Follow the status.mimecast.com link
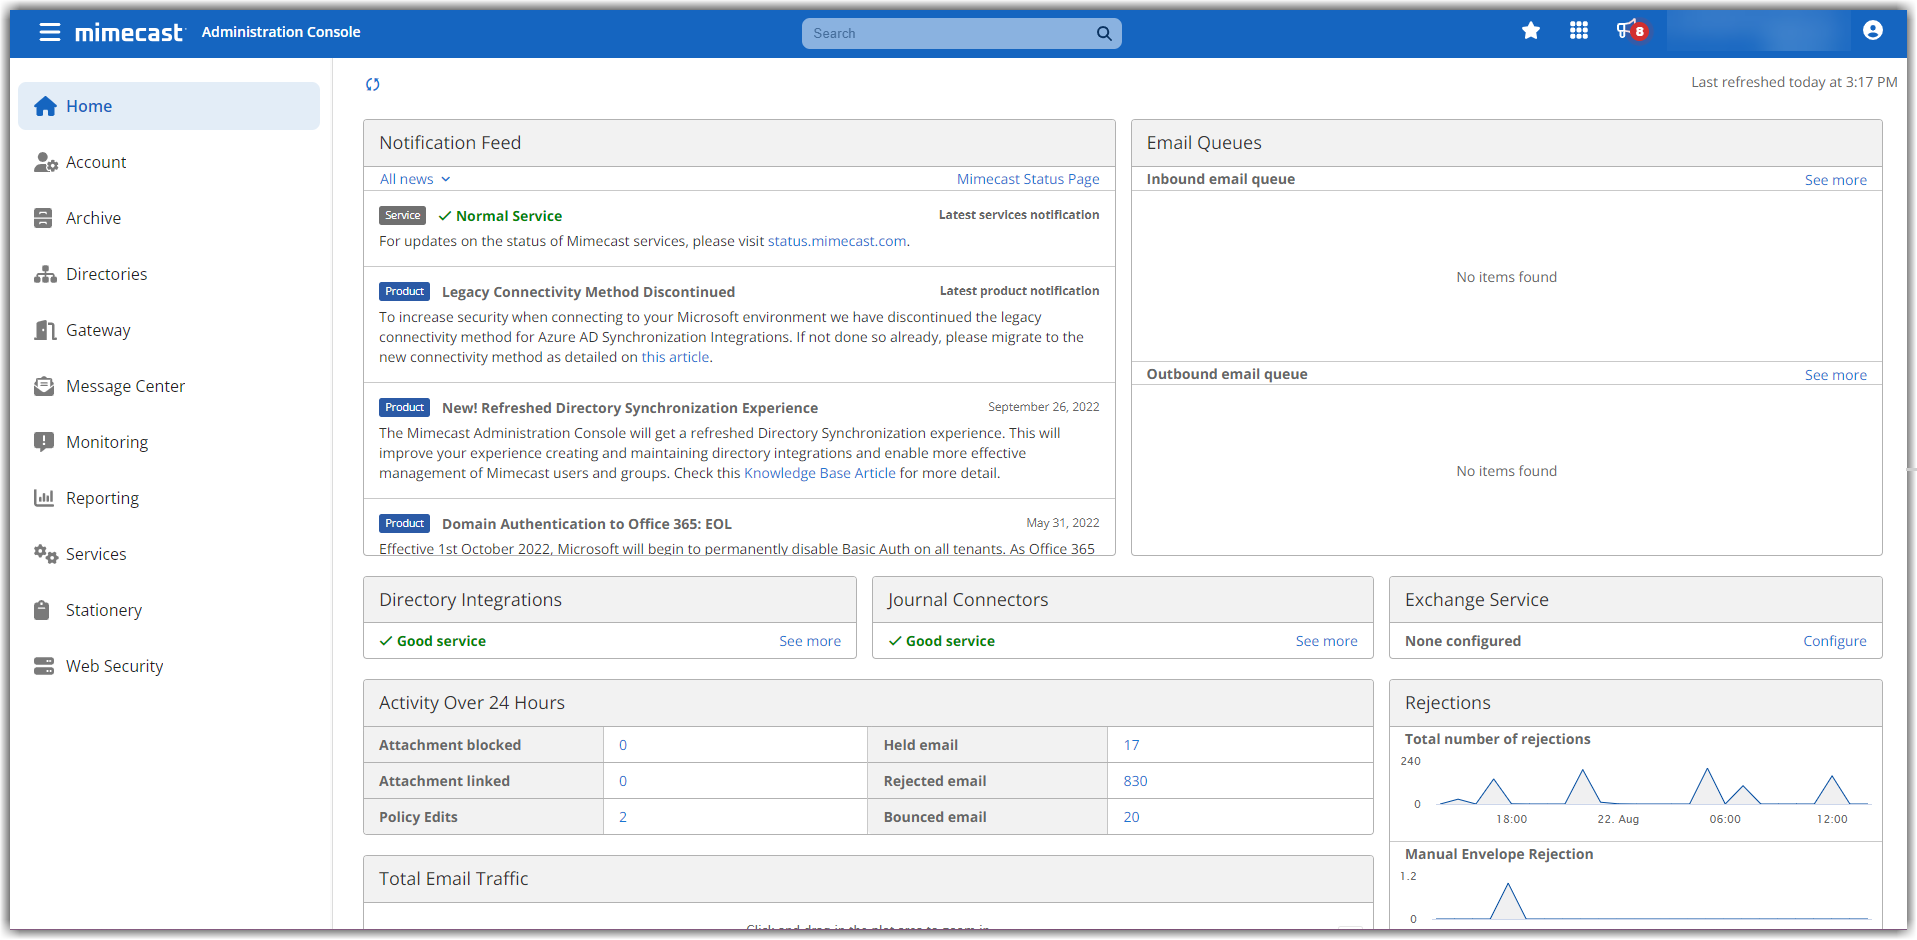 point(837,241)
